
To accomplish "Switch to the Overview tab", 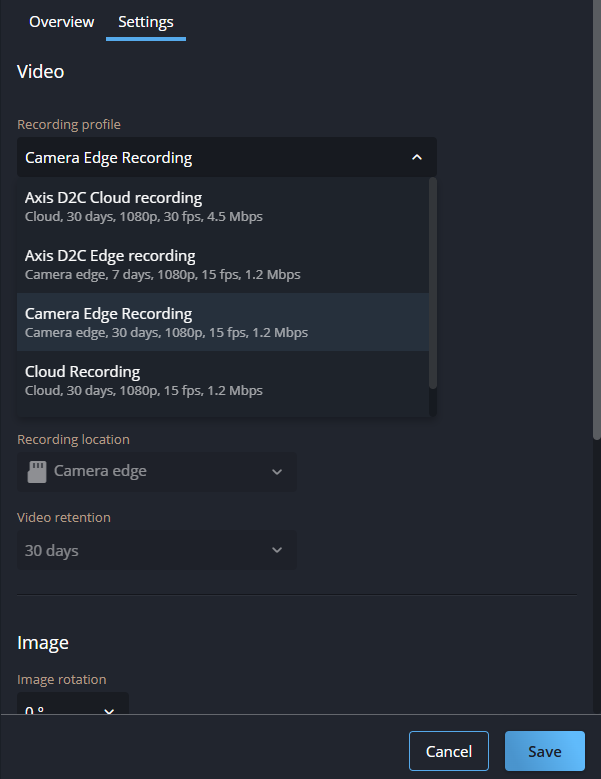I will click(x=61, y=22).
